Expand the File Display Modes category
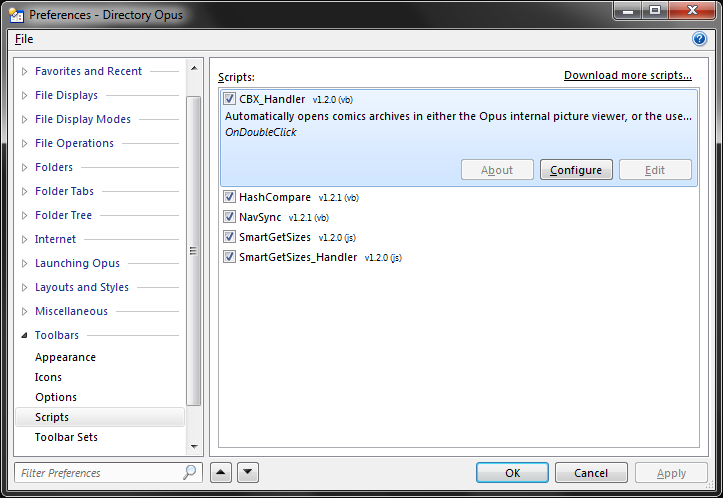The width and height of the screenshot is (723, 498). pos(24,119)
